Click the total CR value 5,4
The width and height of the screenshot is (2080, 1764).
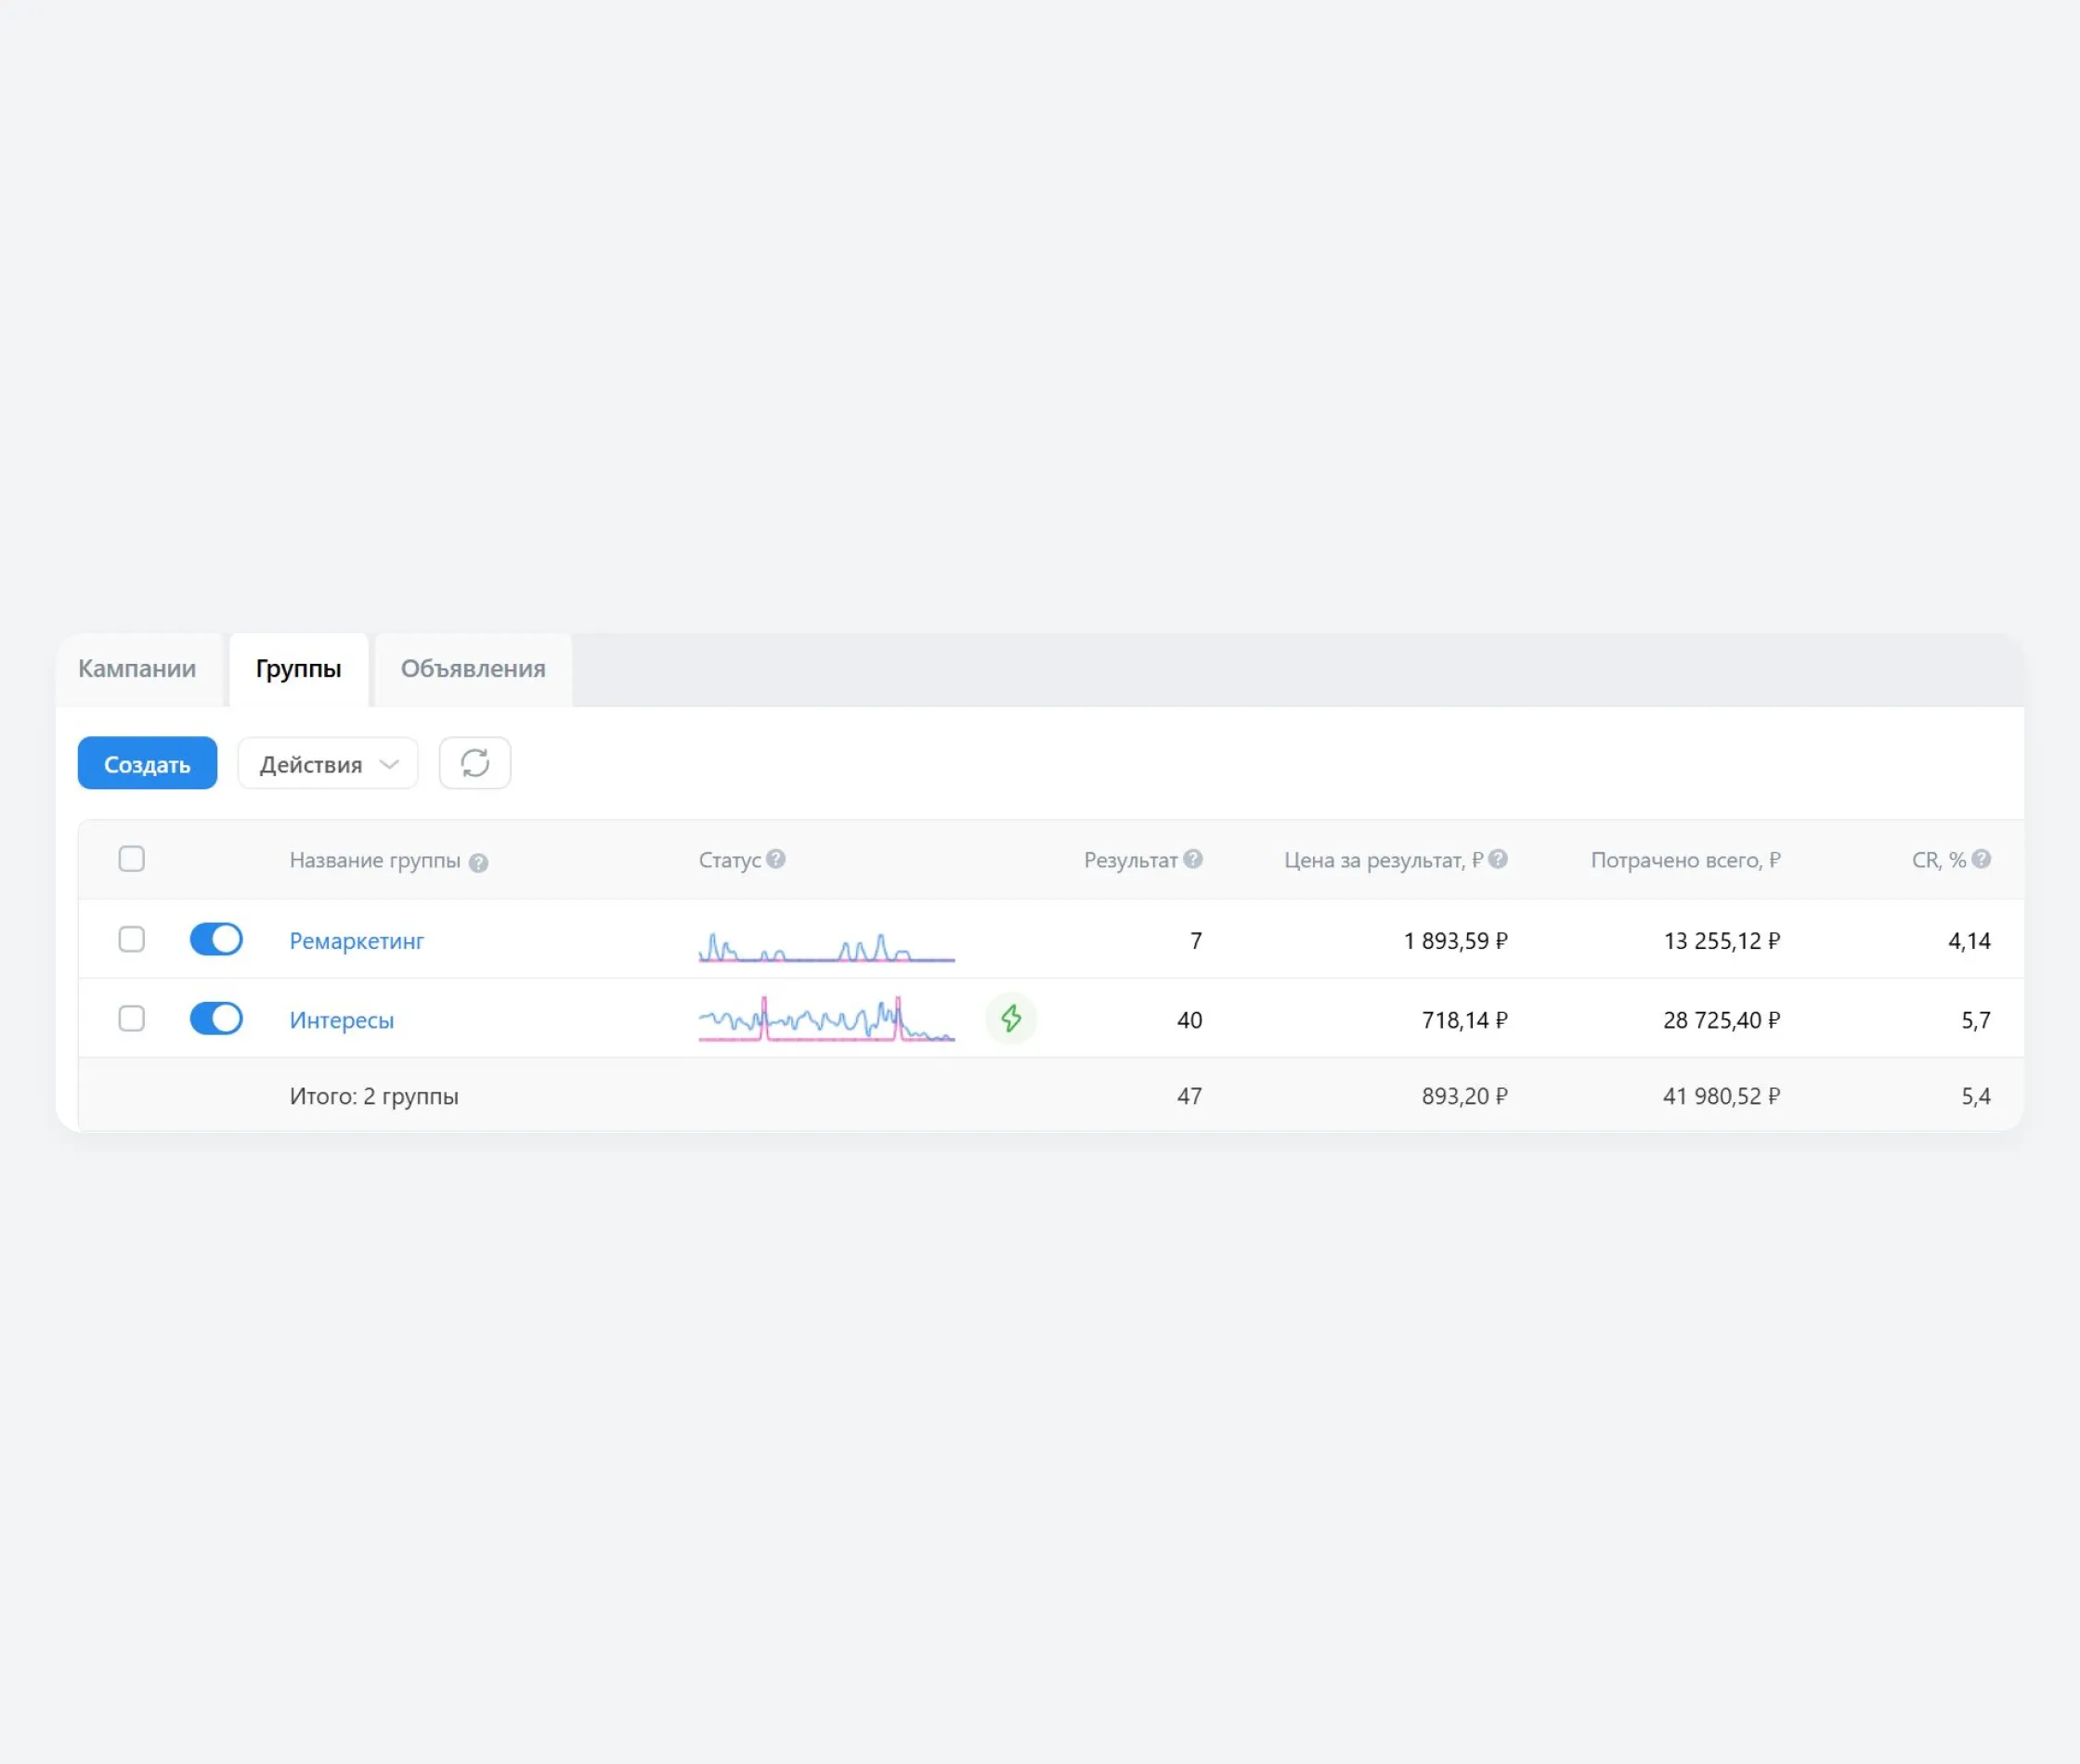(x=1976, y=1096)
